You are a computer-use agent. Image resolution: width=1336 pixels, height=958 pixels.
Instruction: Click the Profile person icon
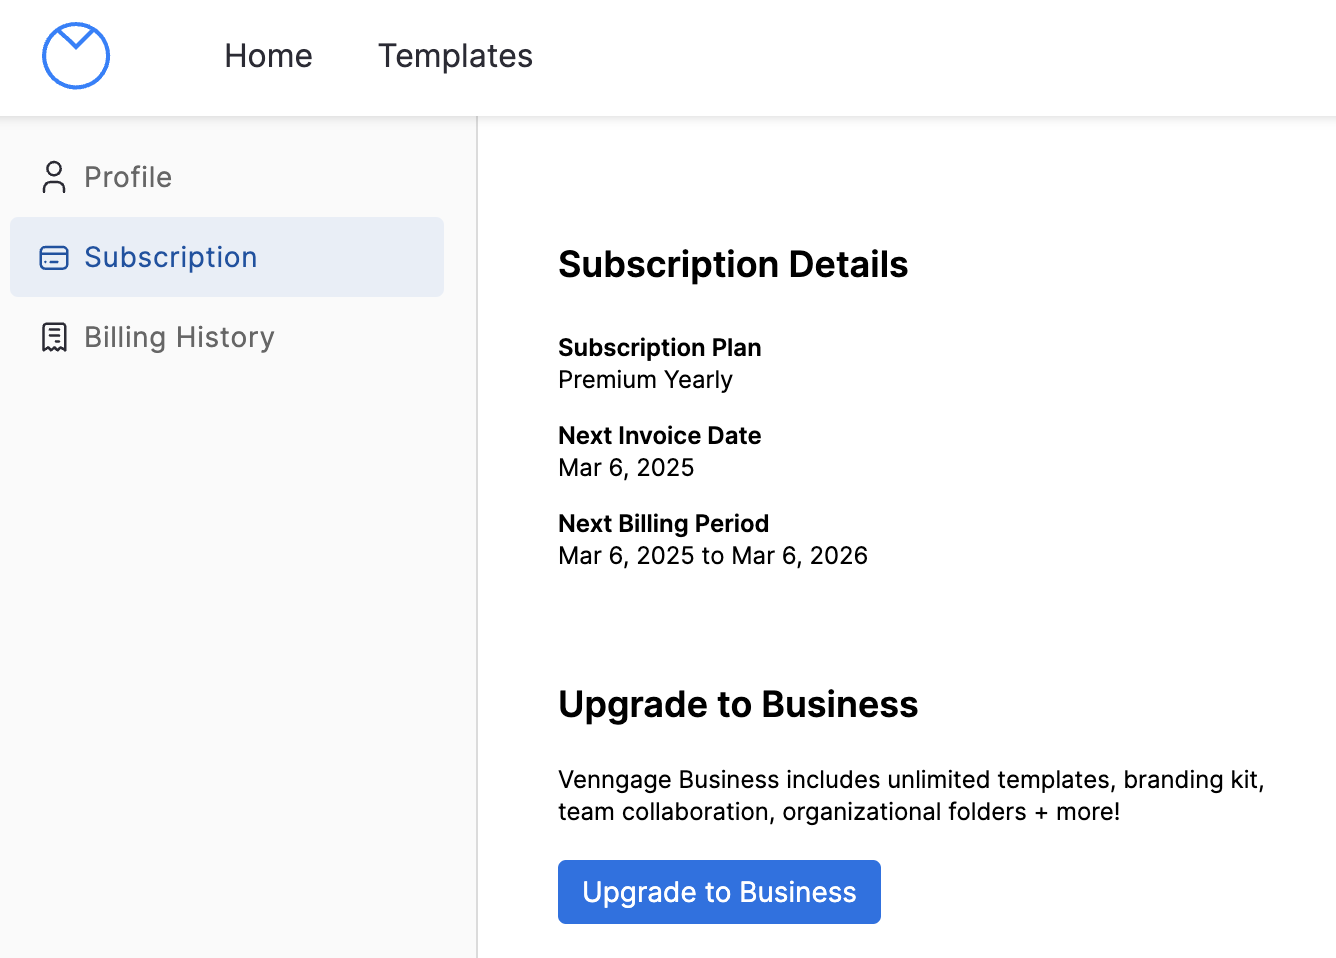tap(54, 177)
